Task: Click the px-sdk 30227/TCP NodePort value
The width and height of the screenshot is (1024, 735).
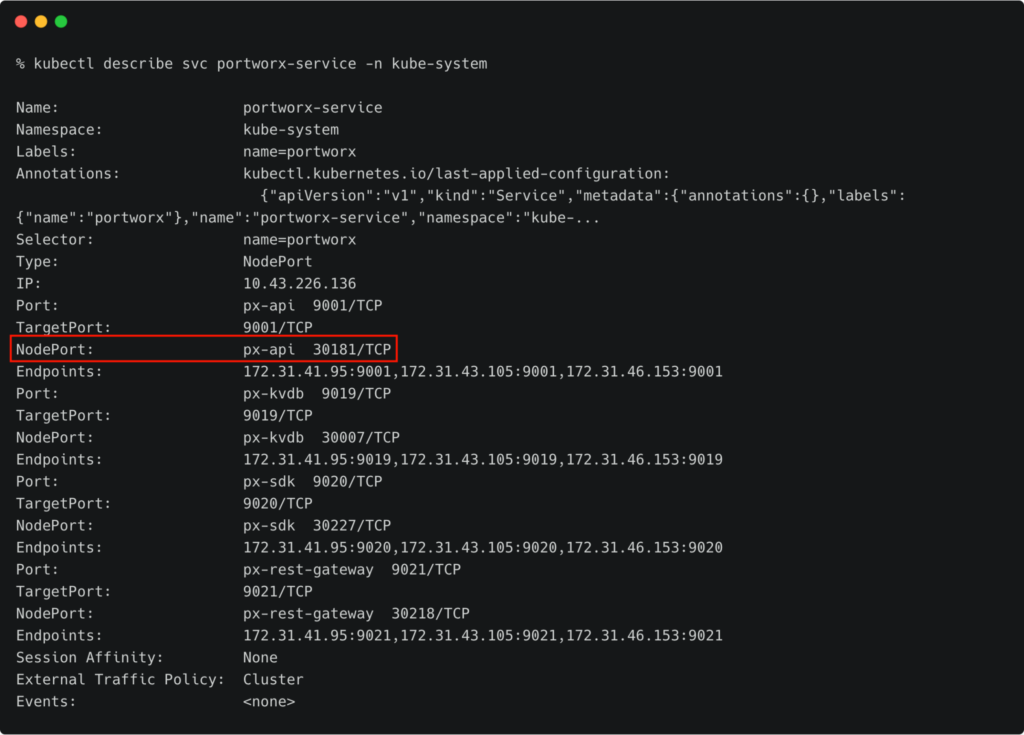Action: (x=317, y=526)
